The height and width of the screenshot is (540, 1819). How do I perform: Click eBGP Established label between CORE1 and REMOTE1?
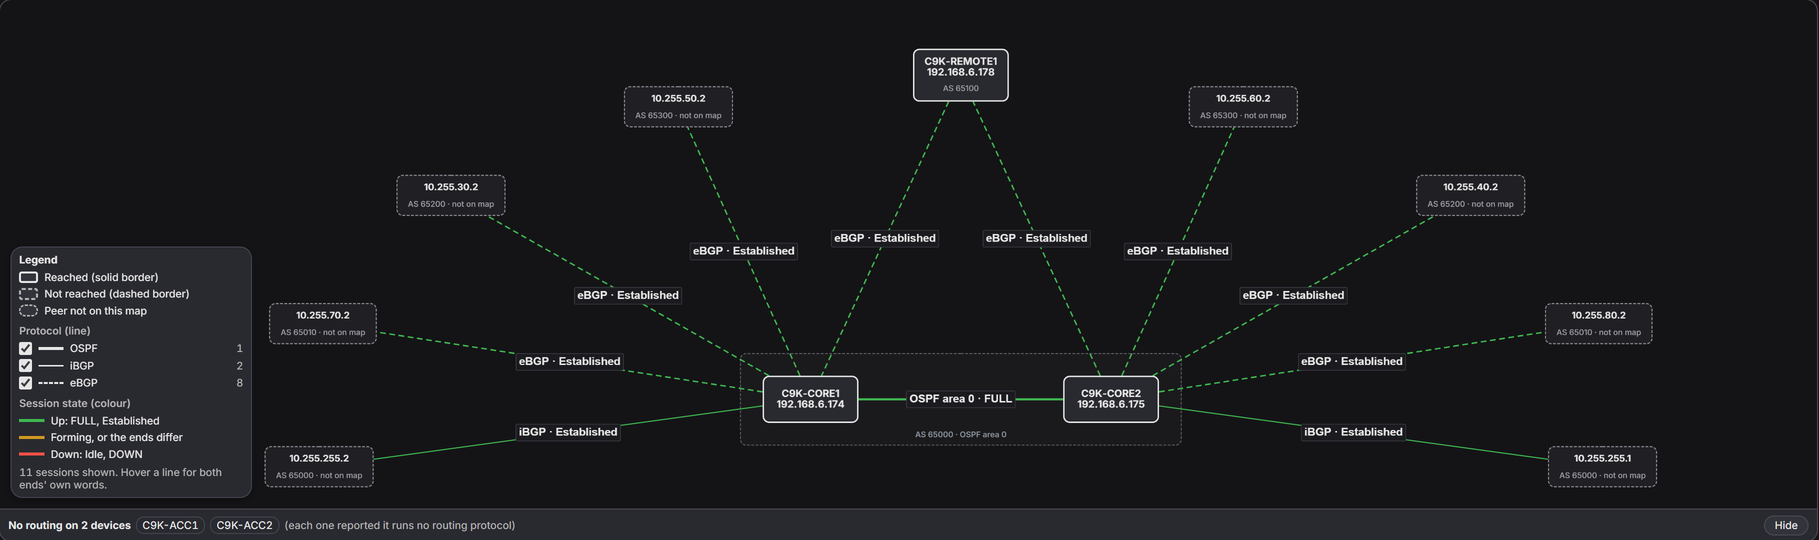[x=885, y=238]
